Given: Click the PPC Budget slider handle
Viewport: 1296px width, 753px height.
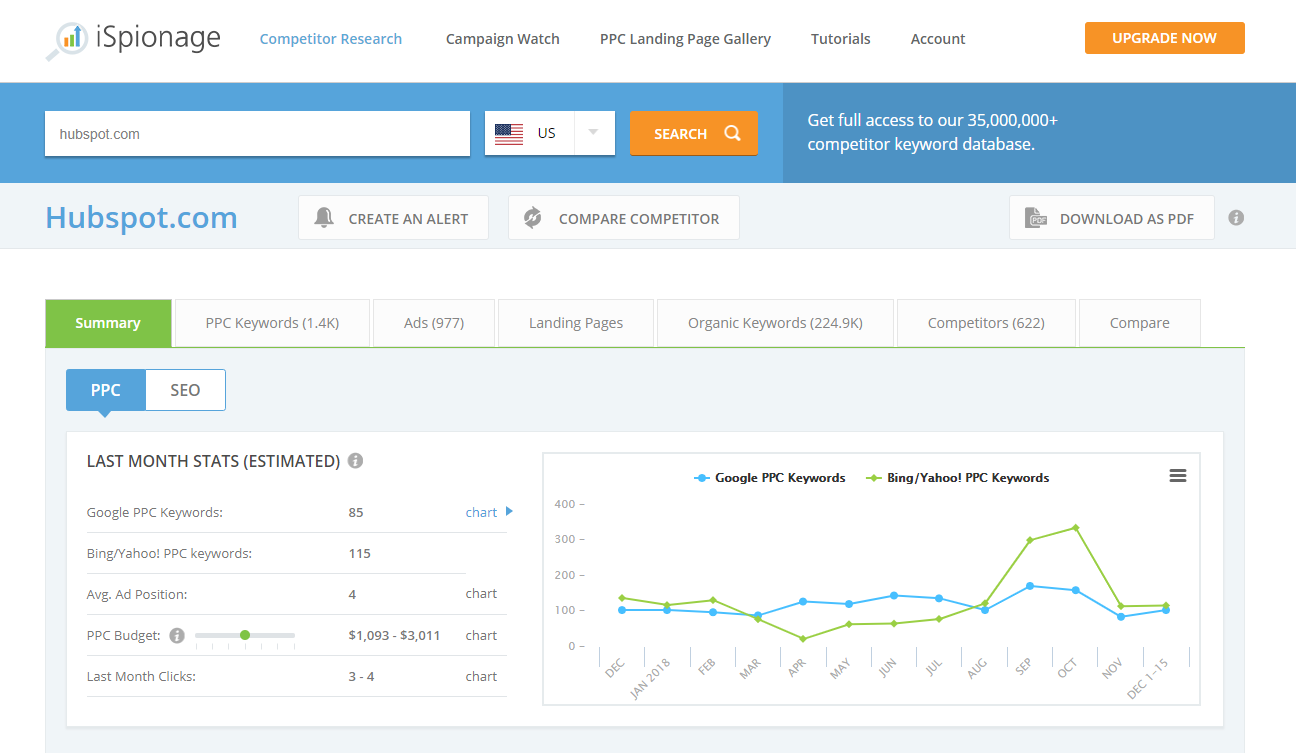Looking at the screenshot, I should [x=245, y=635].
